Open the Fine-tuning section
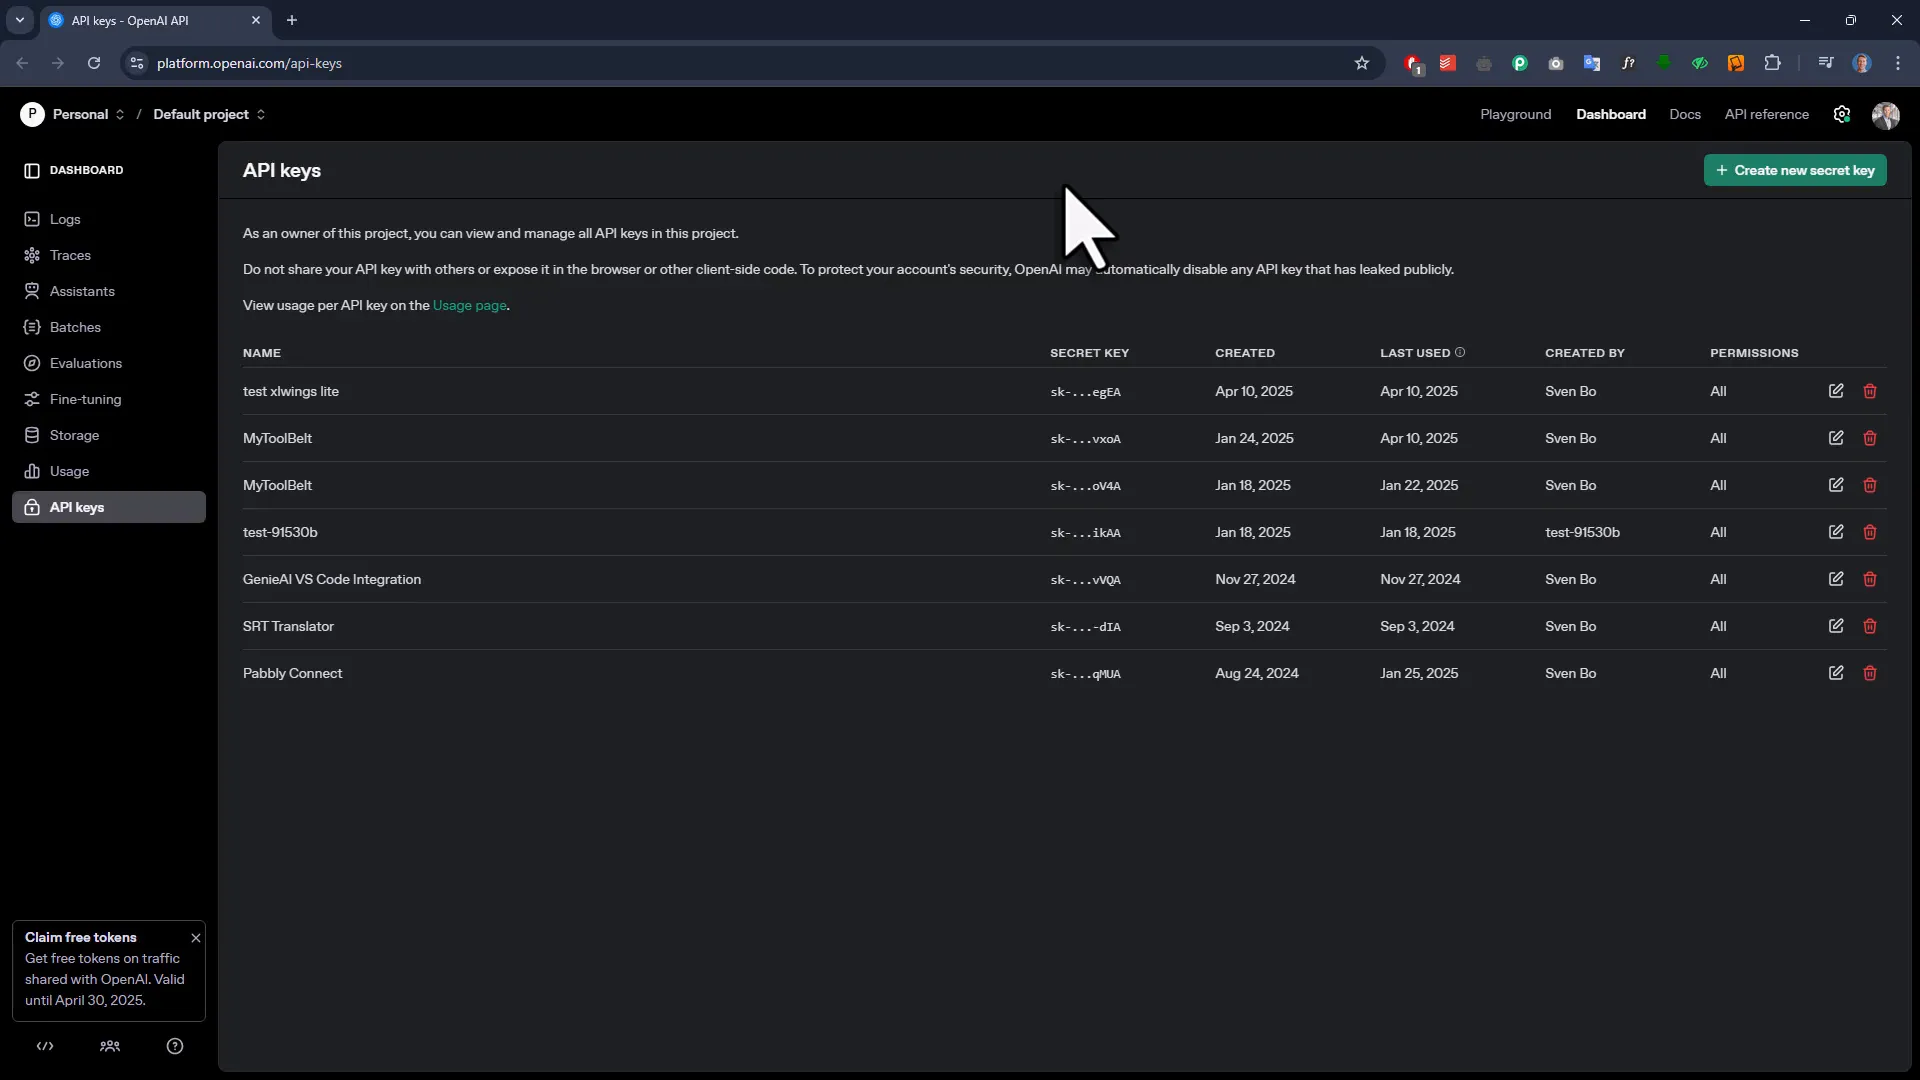This screenshot has width=1920, height=1080. pyautogui.click(x=83, y=399)
